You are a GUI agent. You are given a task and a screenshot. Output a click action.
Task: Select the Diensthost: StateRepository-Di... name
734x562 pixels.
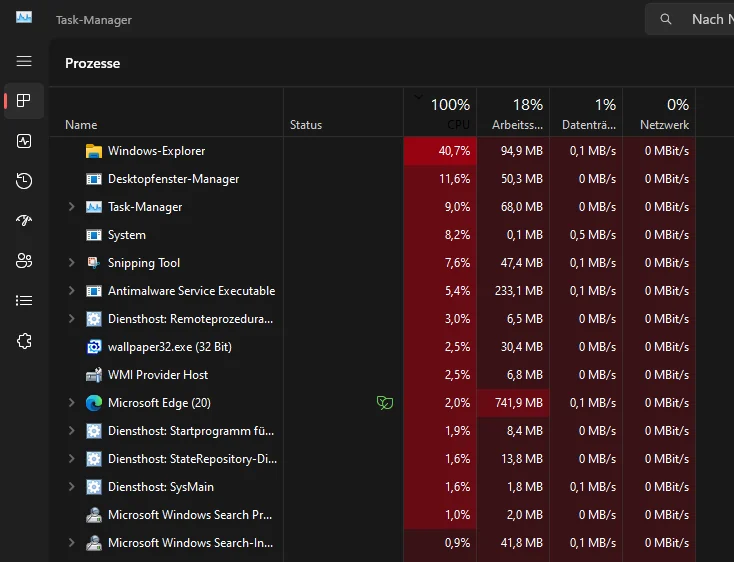tap(192, 459)
